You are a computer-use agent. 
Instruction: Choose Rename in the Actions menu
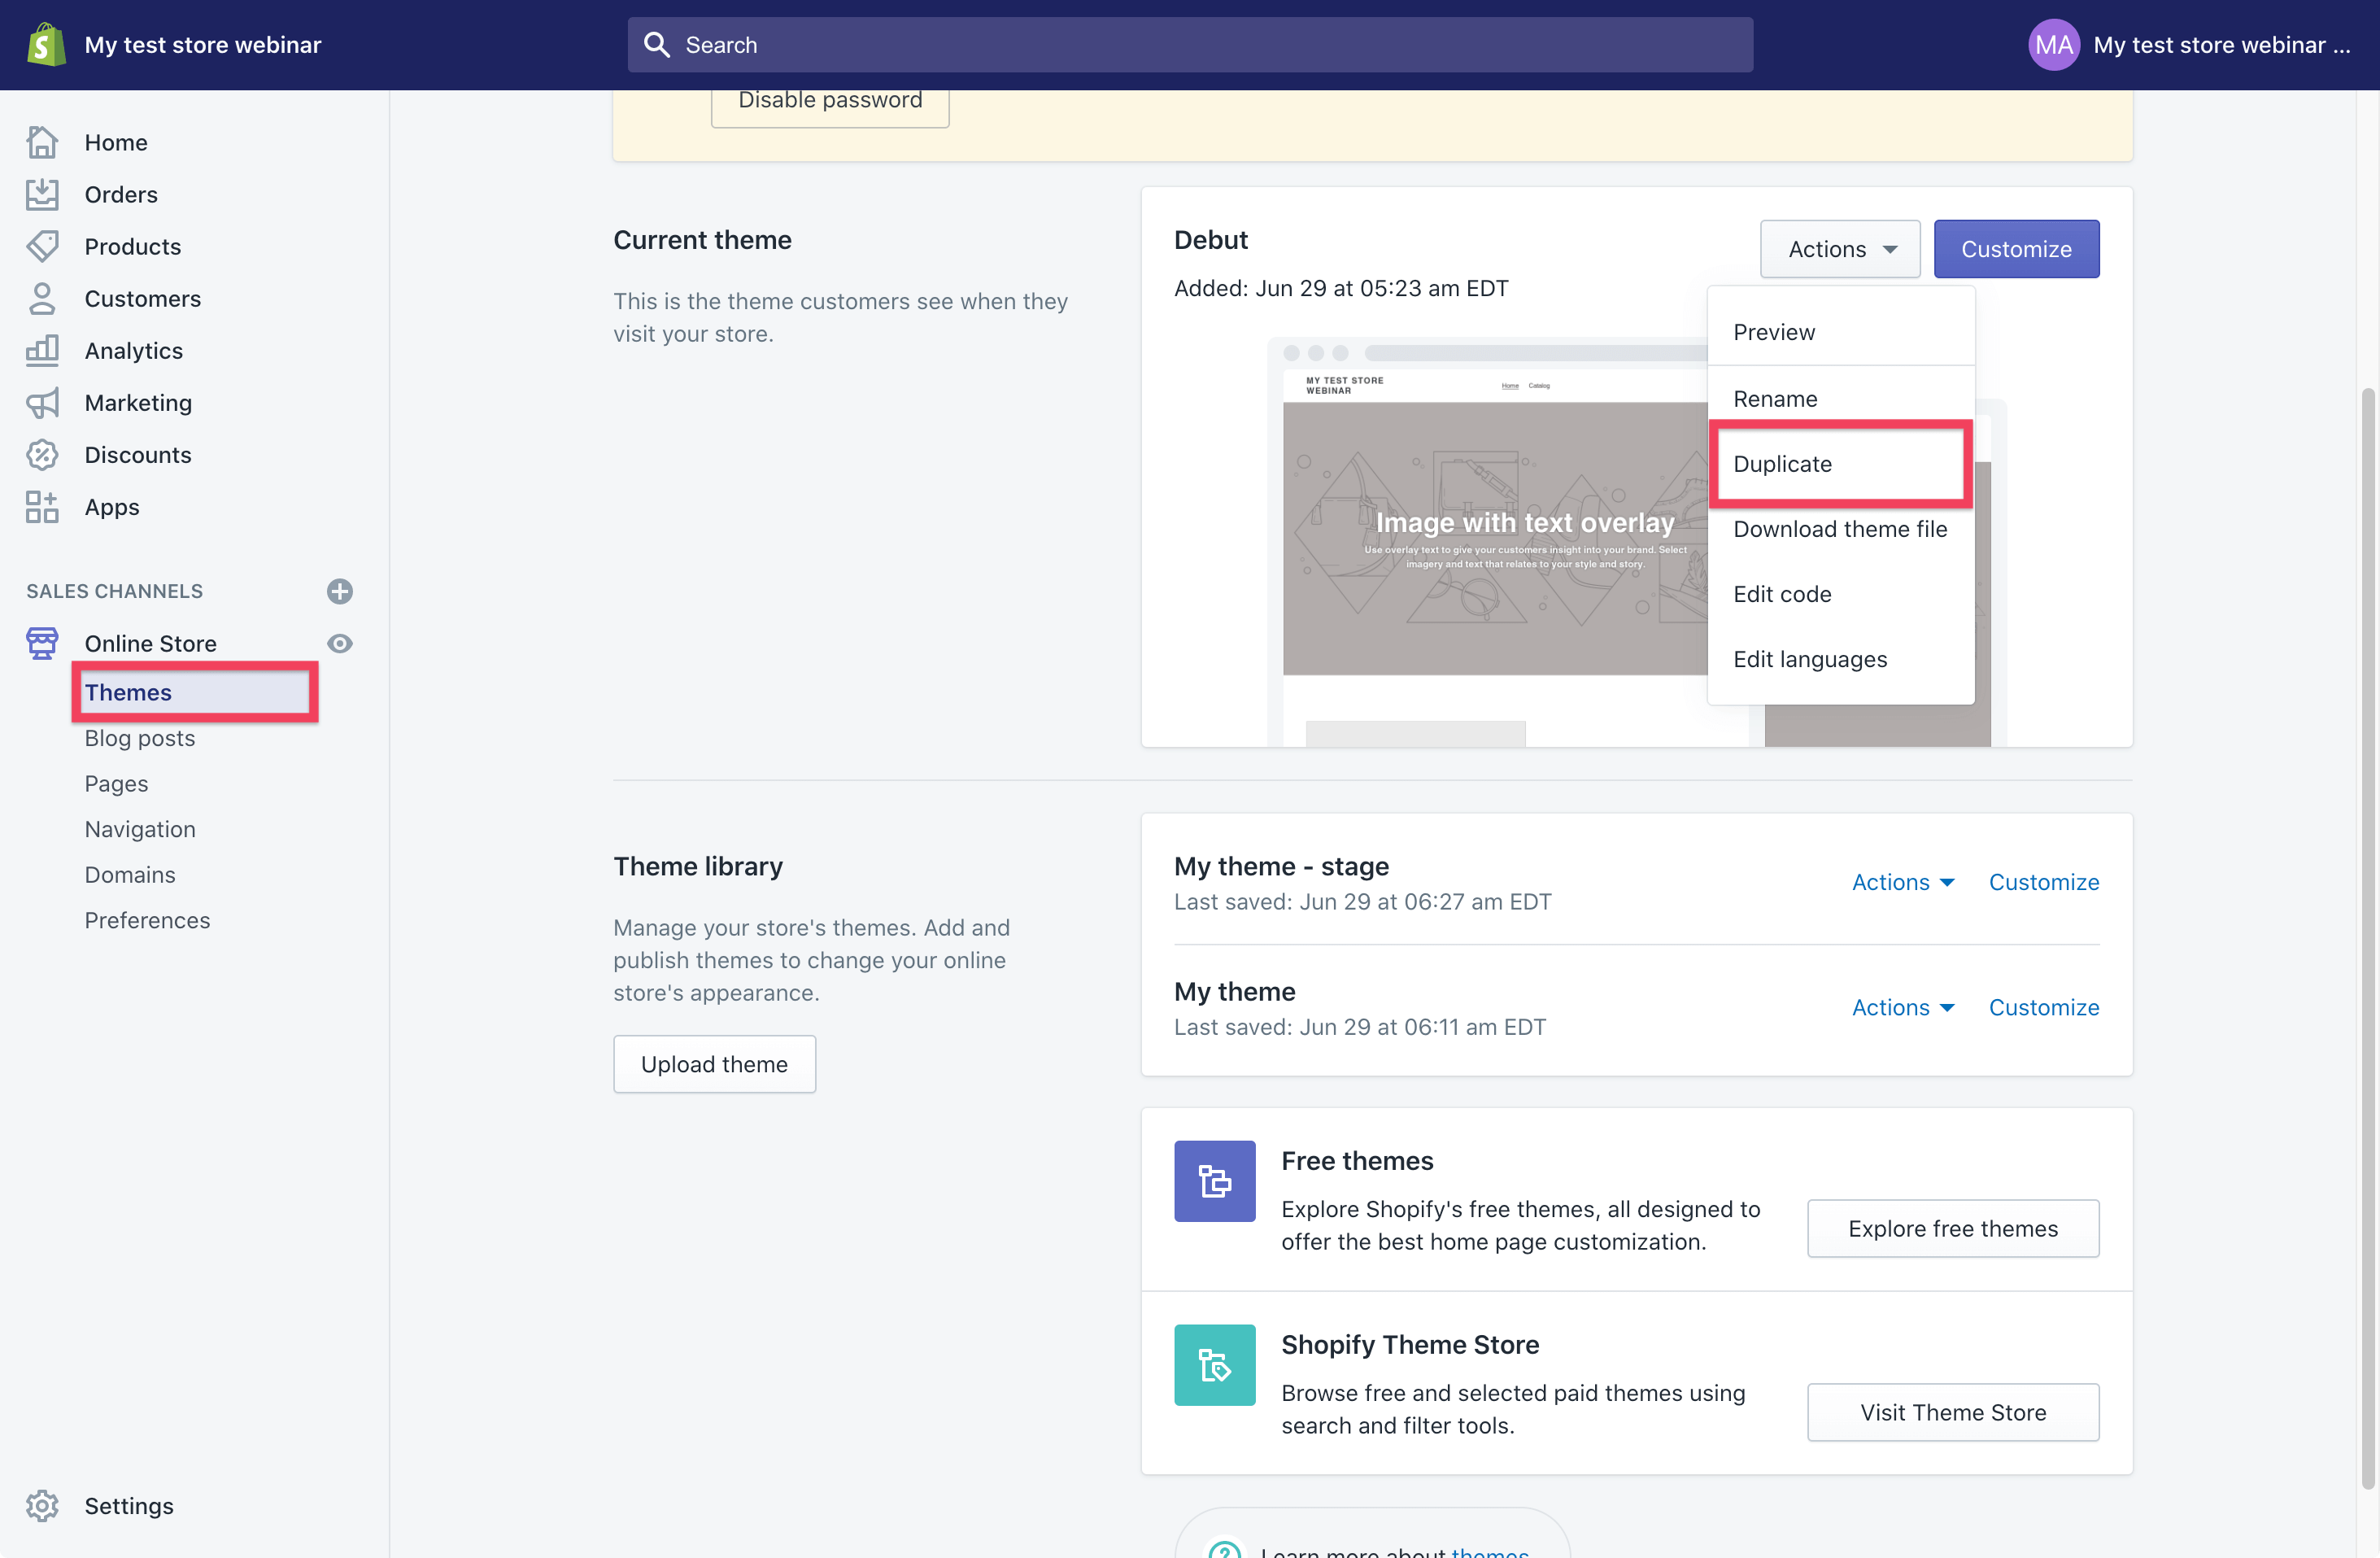pos(1840,398)
